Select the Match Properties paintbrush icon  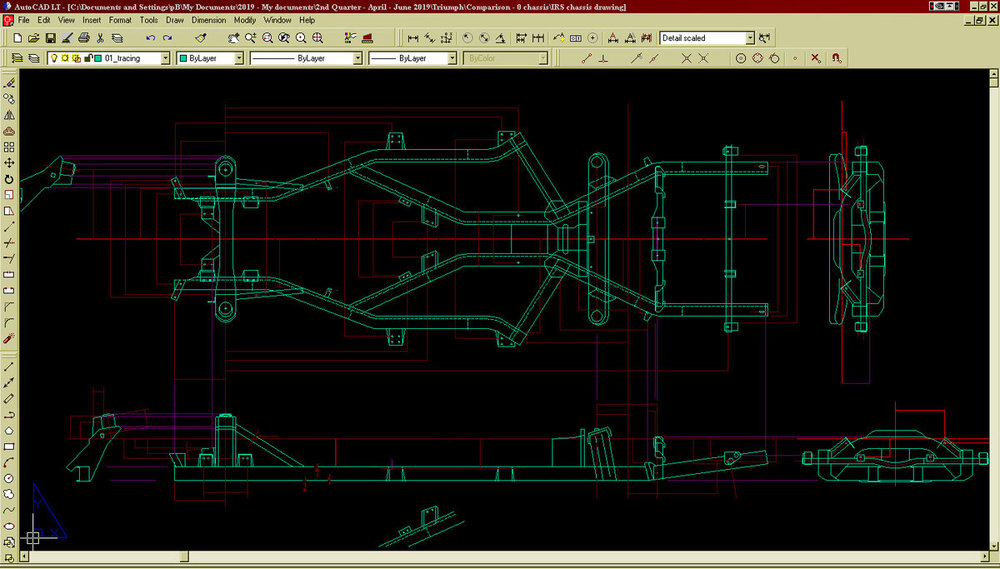[x=201, y=38]
